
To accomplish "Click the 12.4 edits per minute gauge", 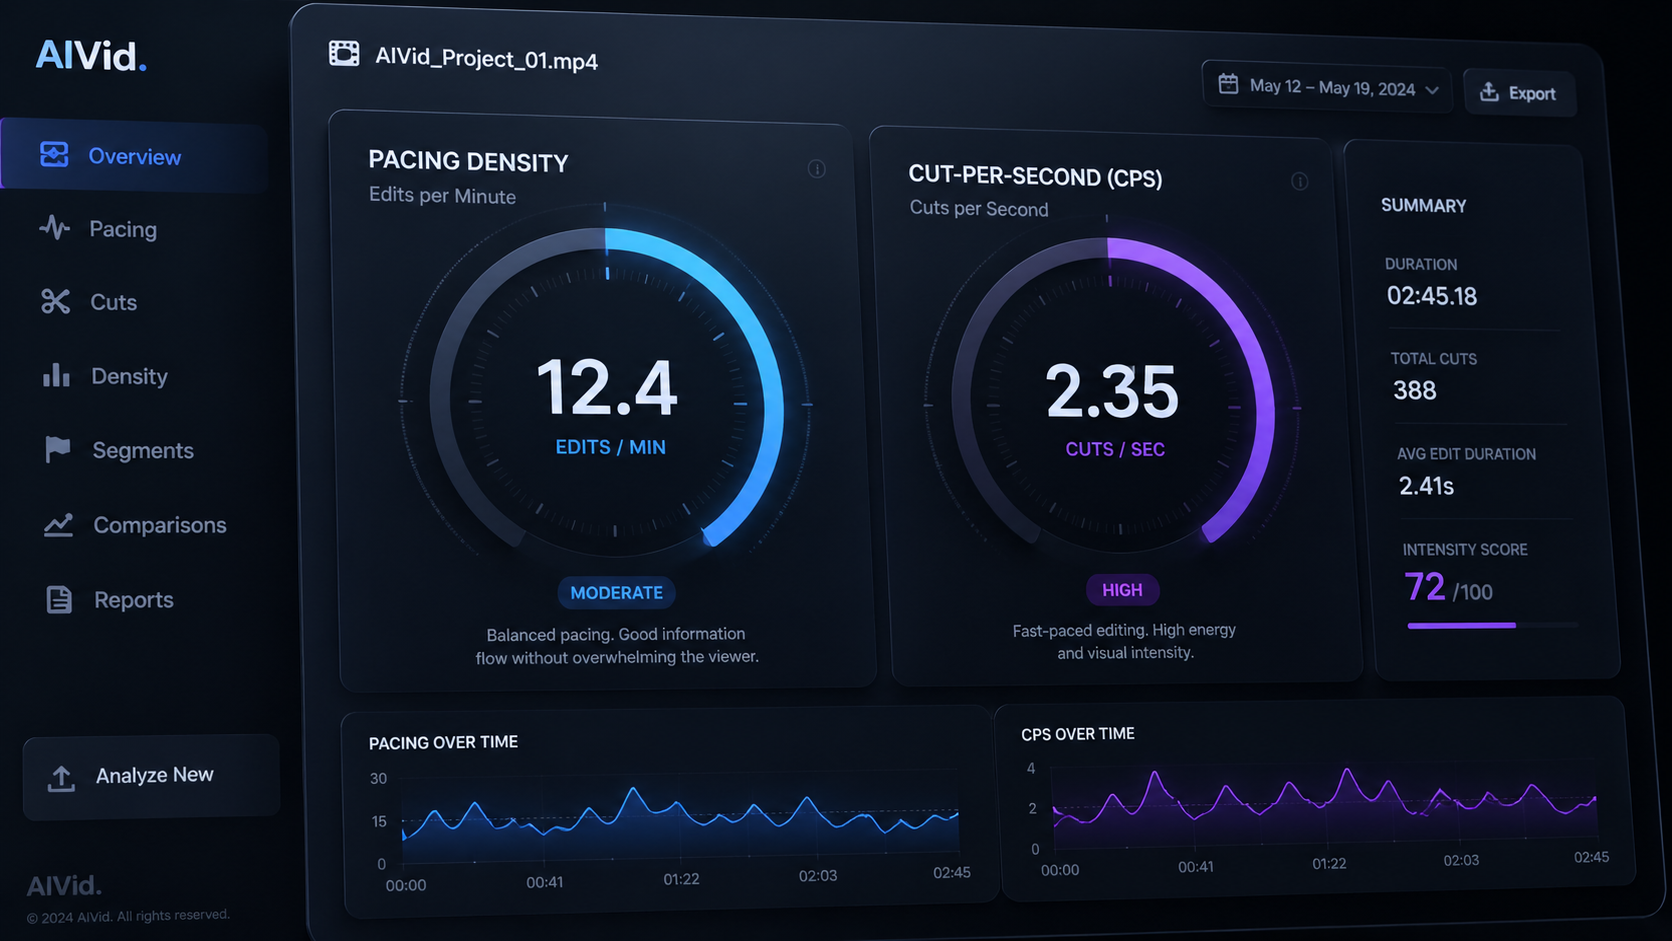I will point(607,390).
